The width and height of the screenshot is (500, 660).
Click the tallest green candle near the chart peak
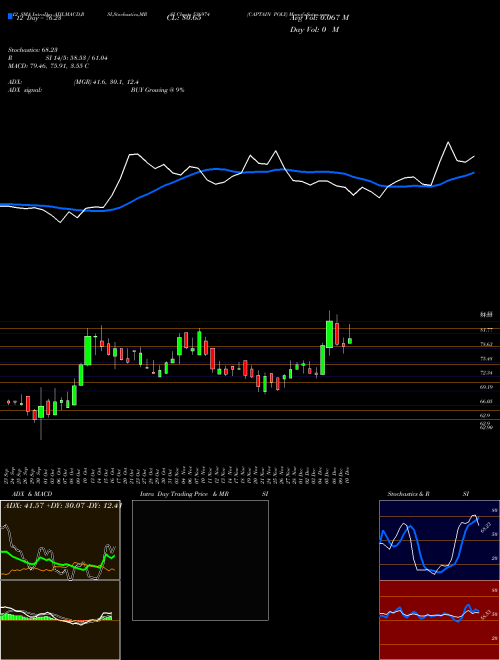(330, 334)
